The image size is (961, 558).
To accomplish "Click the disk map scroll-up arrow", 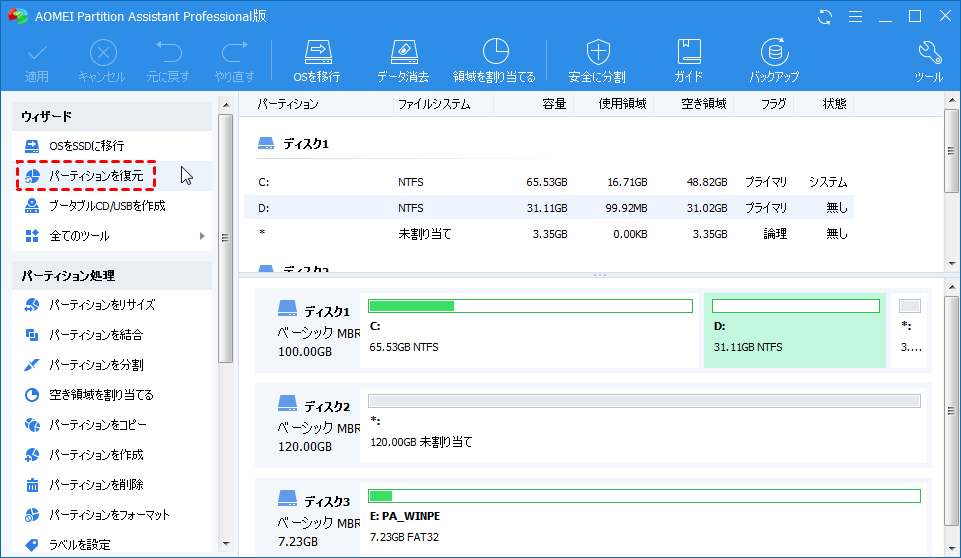I will click(x=952, y=287).
